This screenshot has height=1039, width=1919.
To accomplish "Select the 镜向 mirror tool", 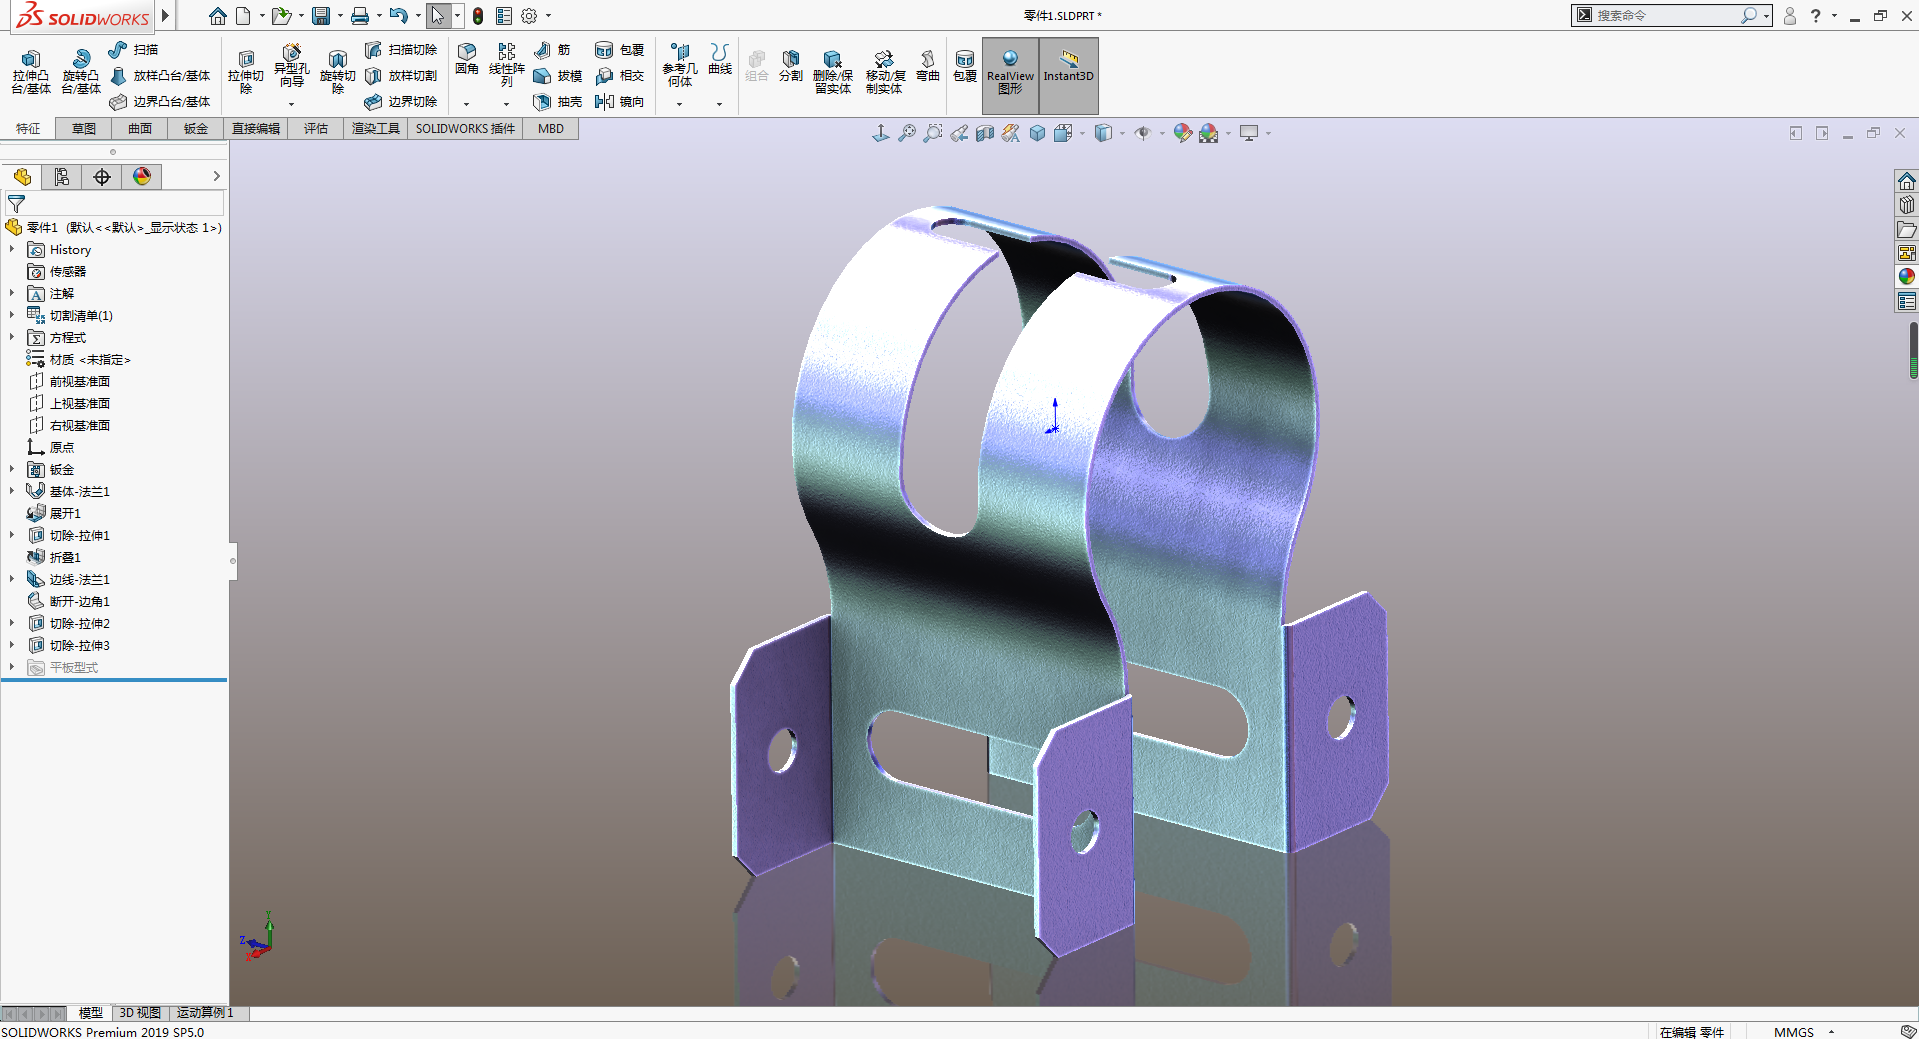I will pos(619,102).
